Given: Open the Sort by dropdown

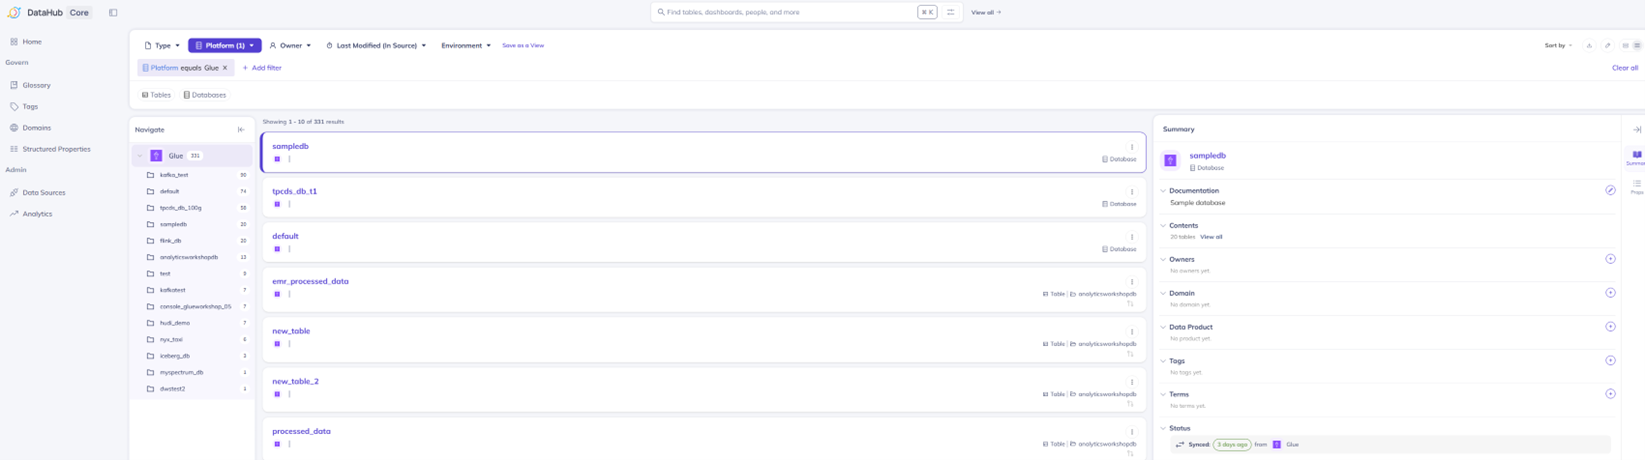Looking at the screenshot, I should [x=1557, y=45].
